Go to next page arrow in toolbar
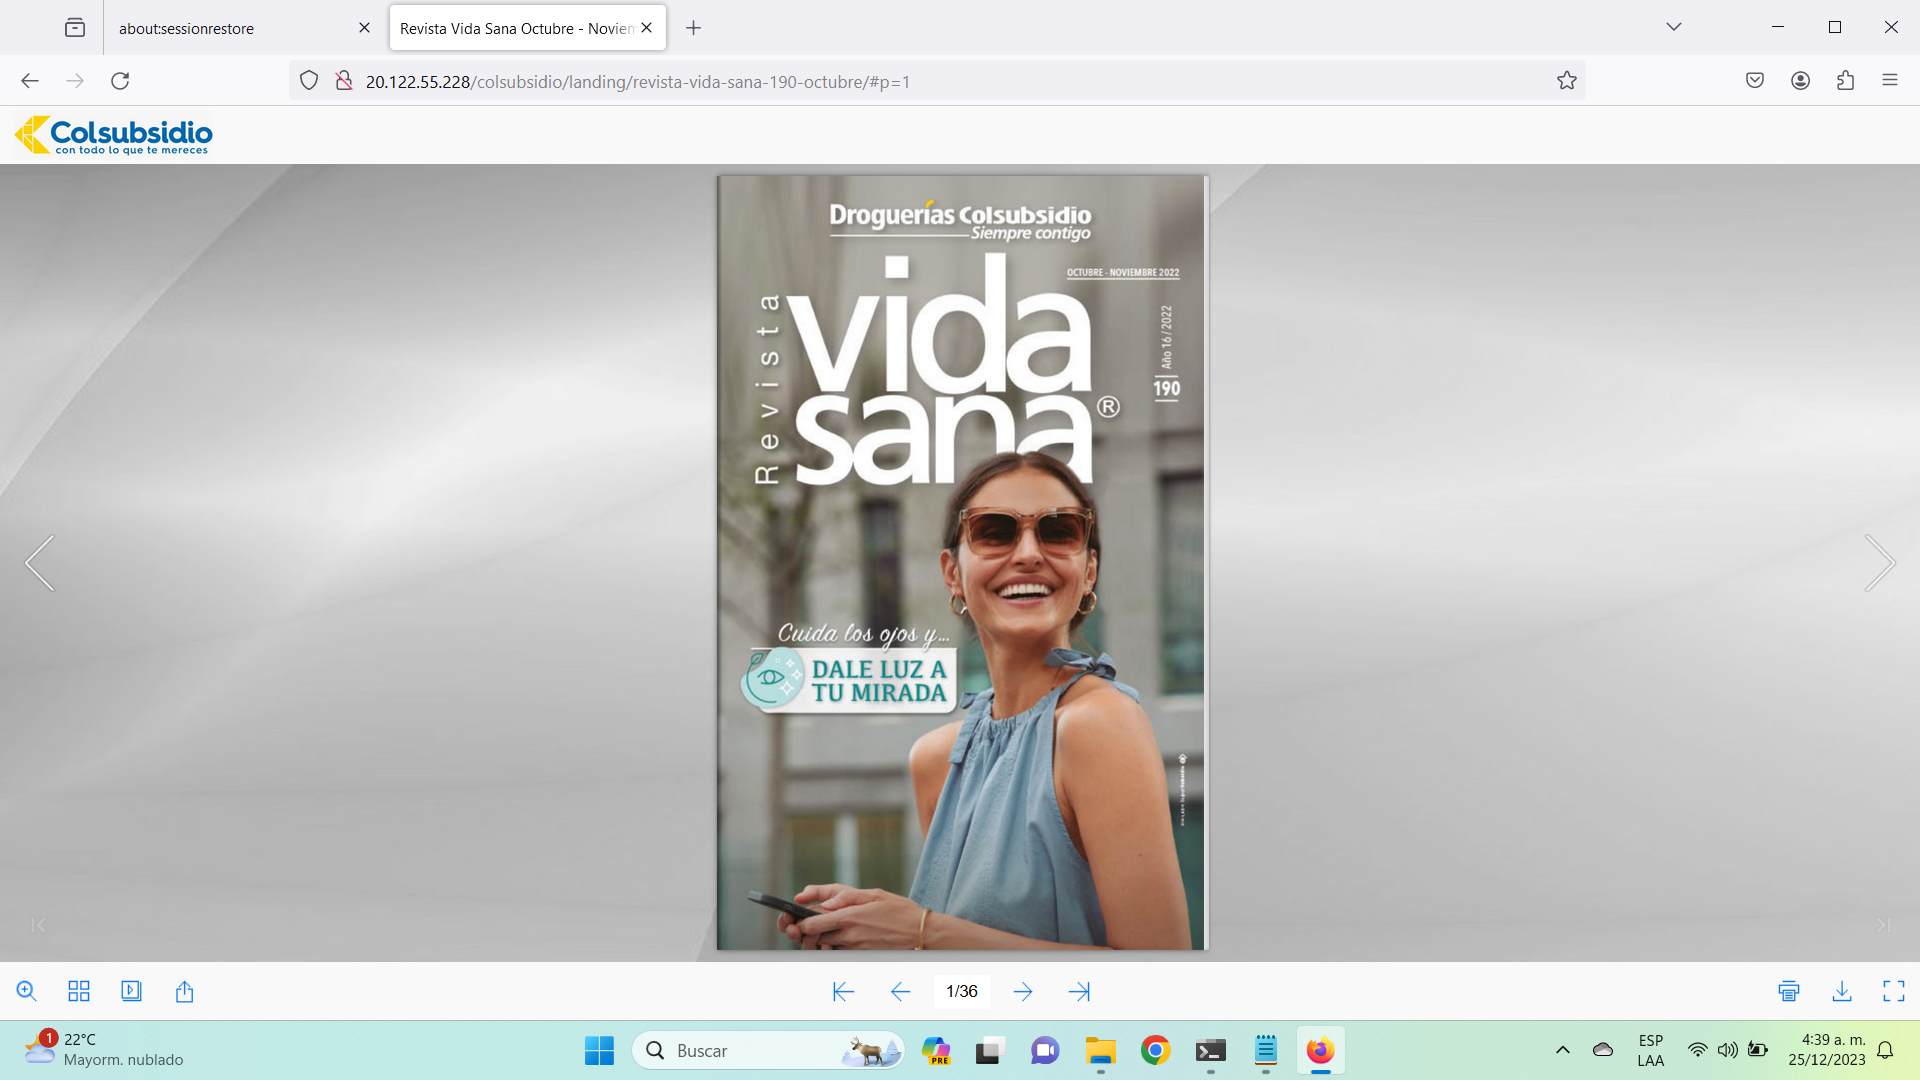This screenshot has width=1920, height=1080. click(x=1022, y=991)
